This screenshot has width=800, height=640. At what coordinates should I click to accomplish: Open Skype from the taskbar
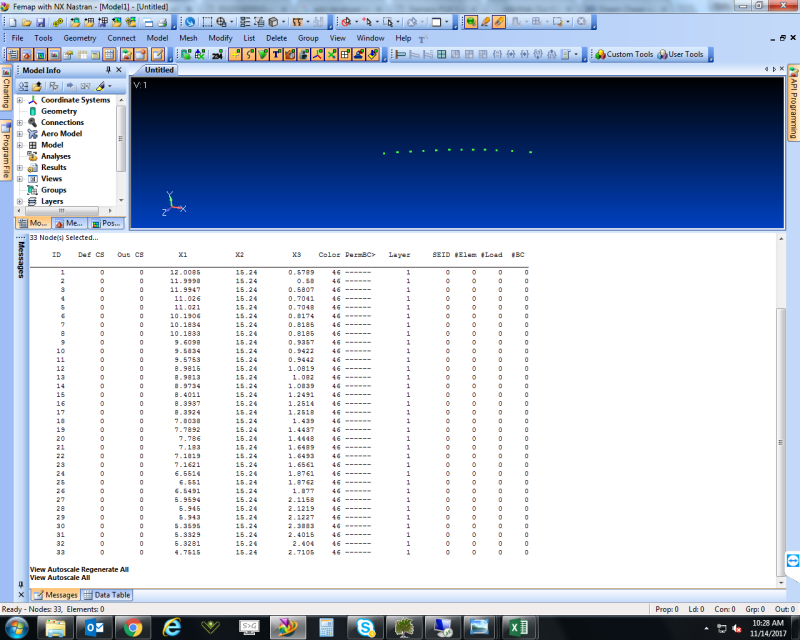(x=365, y=627)
